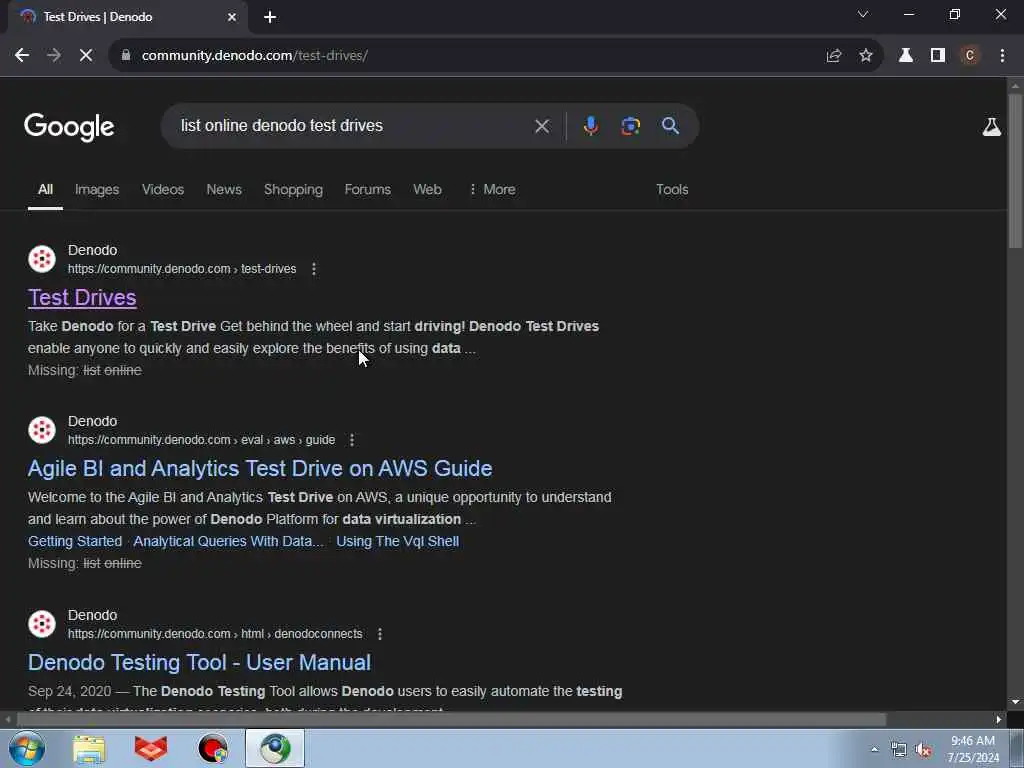Open the red circular app on taskbar
The width and height of the screenshot is (1024, 768).
coord(213,749)
